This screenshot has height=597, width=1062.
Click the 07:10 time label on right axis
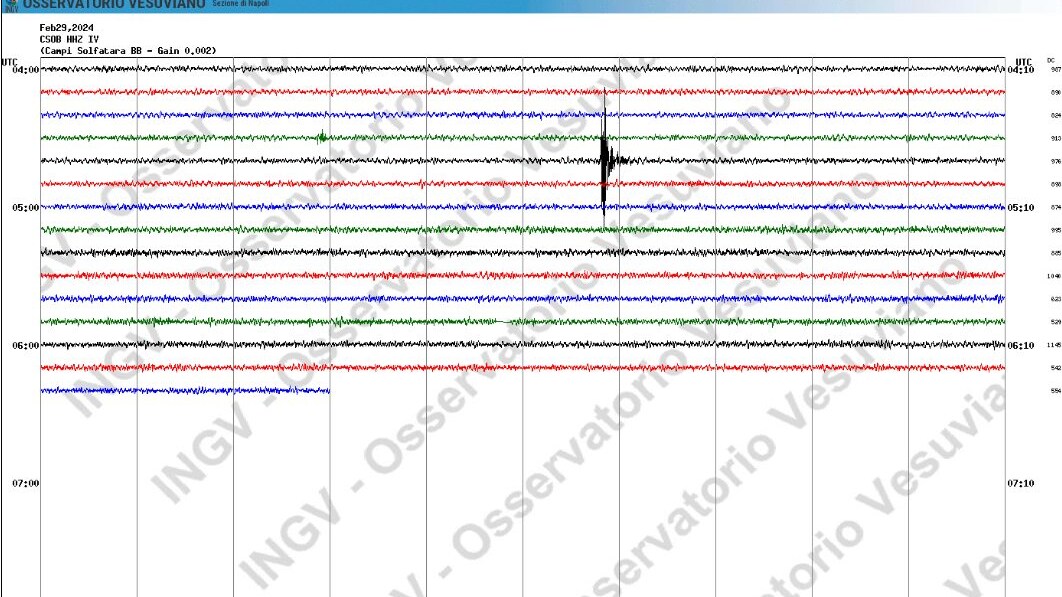(x=1021, y=483)
